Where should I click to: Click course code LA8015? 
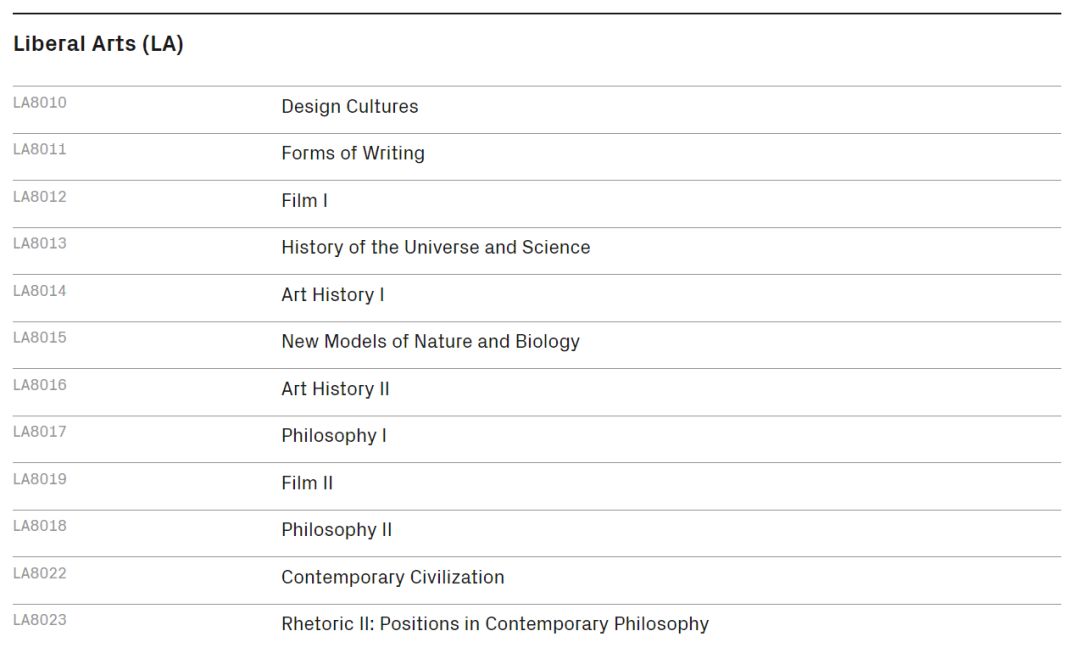point(40,337)
